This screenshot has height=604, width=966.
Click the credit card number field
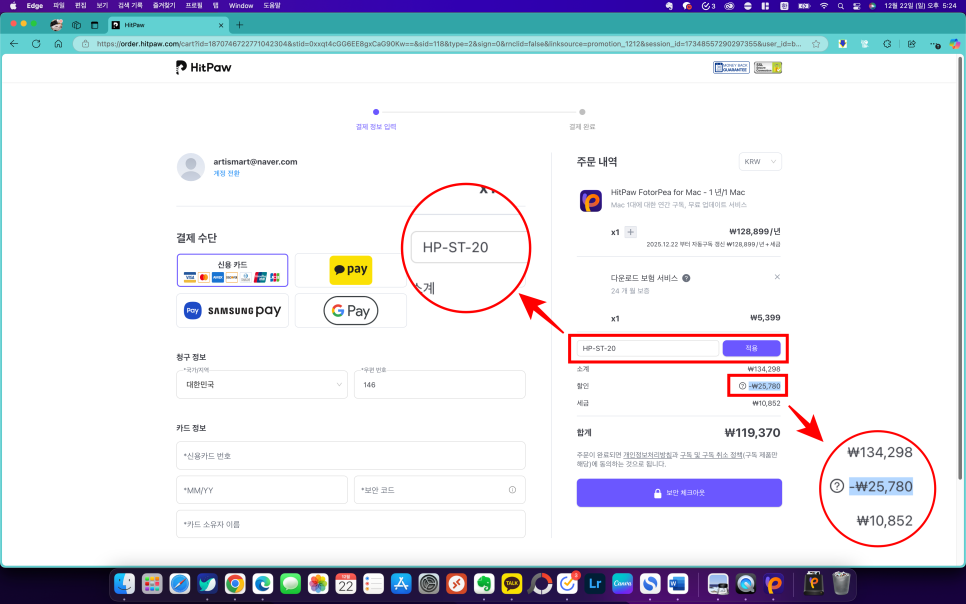[x=351, y=455]
